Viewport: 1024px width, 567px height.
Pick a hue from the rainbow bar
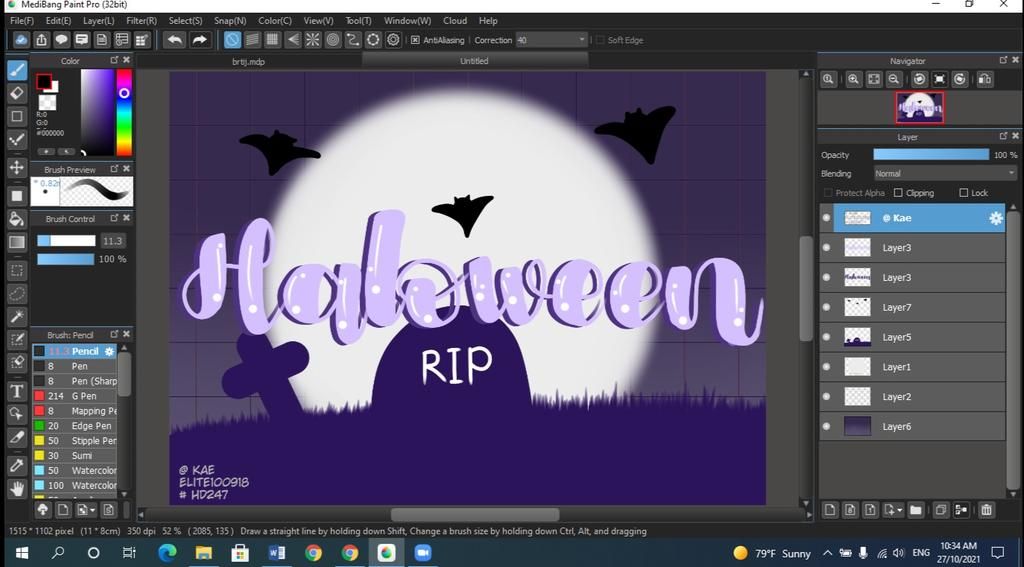124,112
